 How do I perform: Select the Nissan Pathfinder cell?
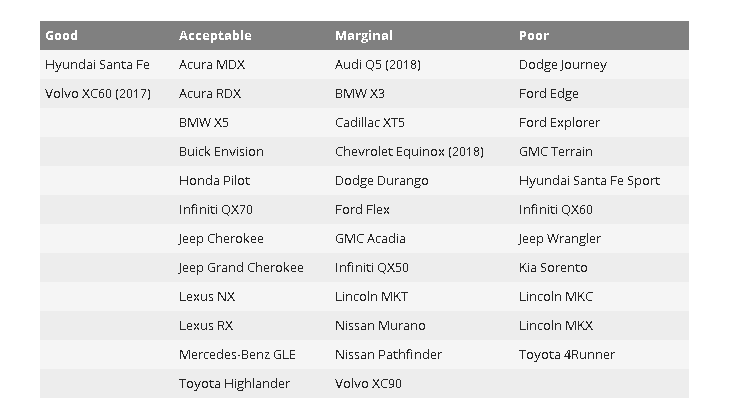[x=388, y=355]
